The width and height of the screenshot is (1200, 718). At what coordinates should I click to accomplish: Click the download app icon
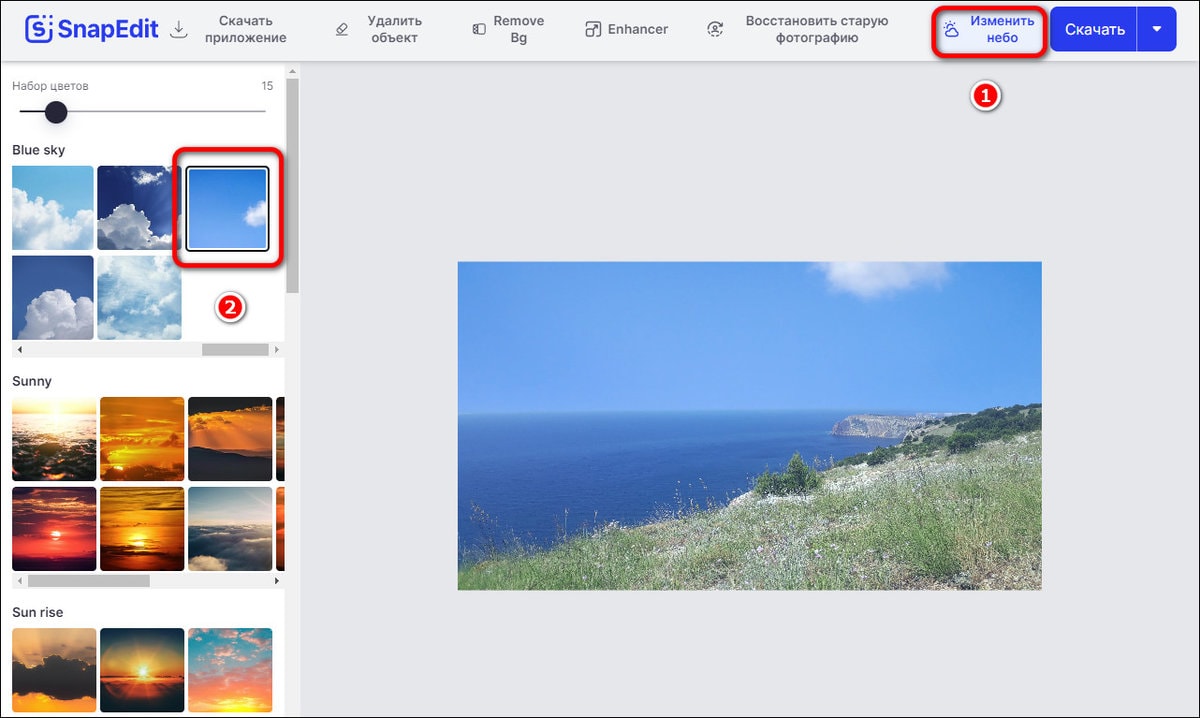[x=179, y=29]
